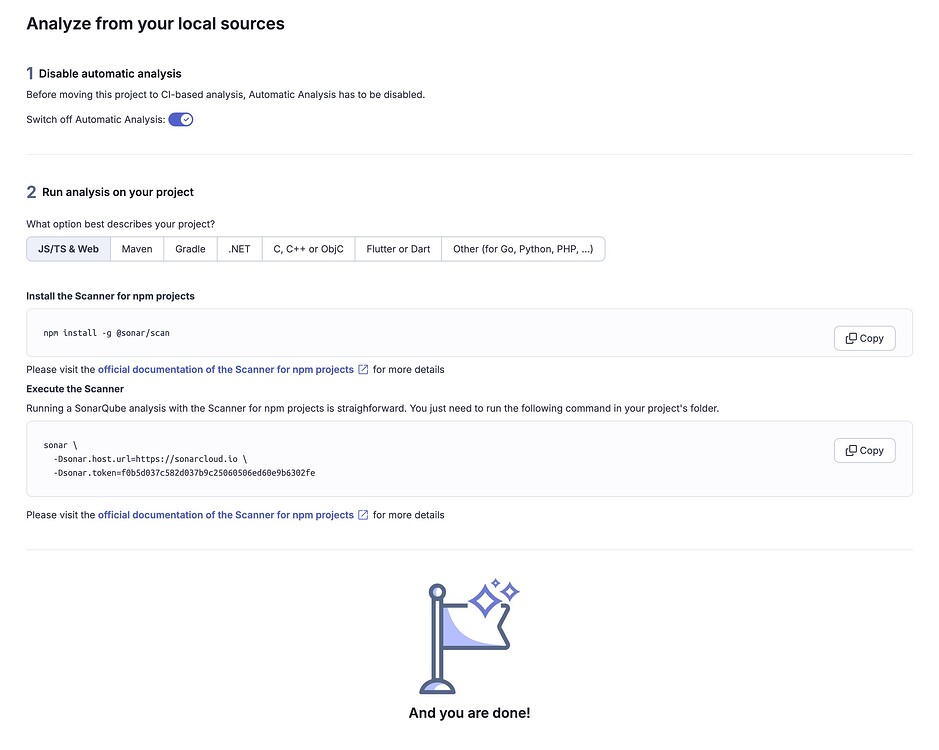Copy the sonar scanner command
The image size is (939, 750).
pyautogui.click(x=864, y=450)
